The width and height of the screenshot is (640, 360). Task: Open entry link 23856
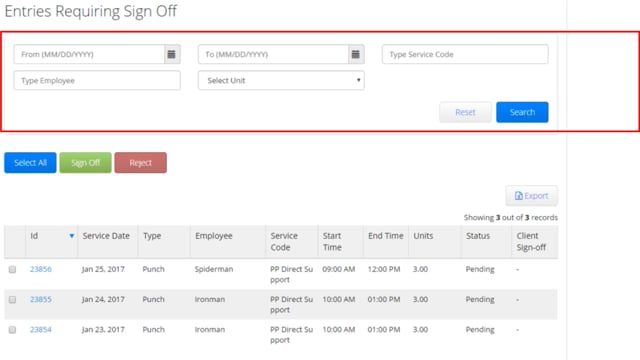[x=41, y=269]
